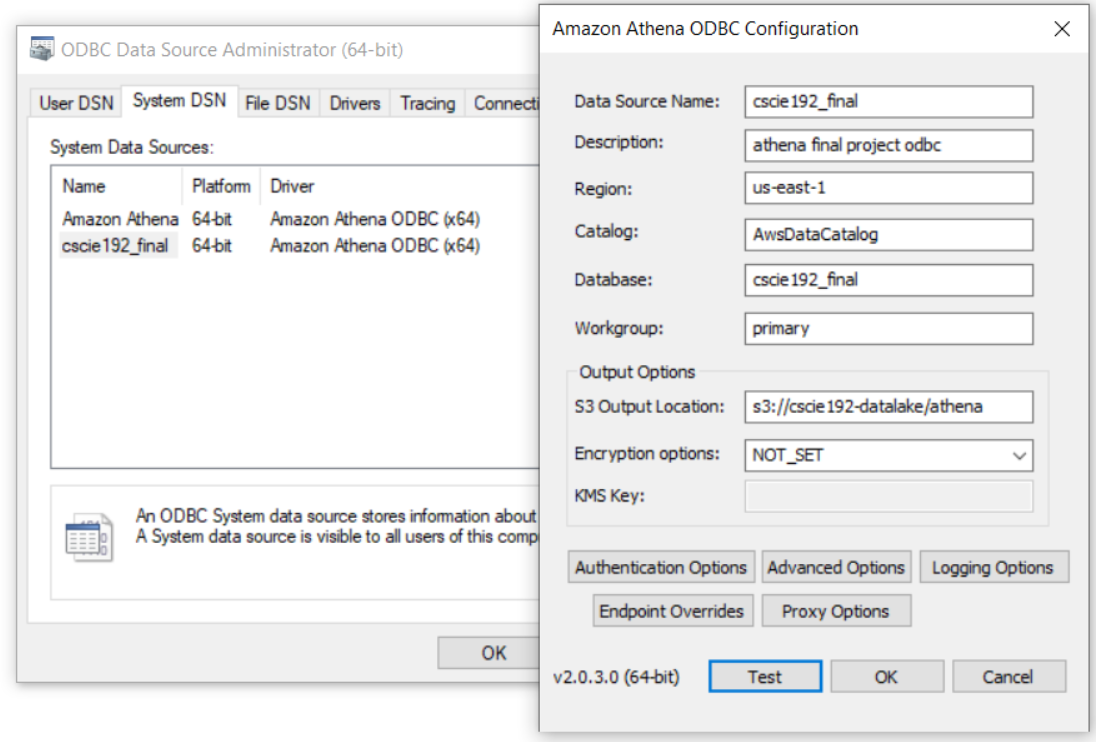
Task: Click the data source info icon
Action: (89, 537)
